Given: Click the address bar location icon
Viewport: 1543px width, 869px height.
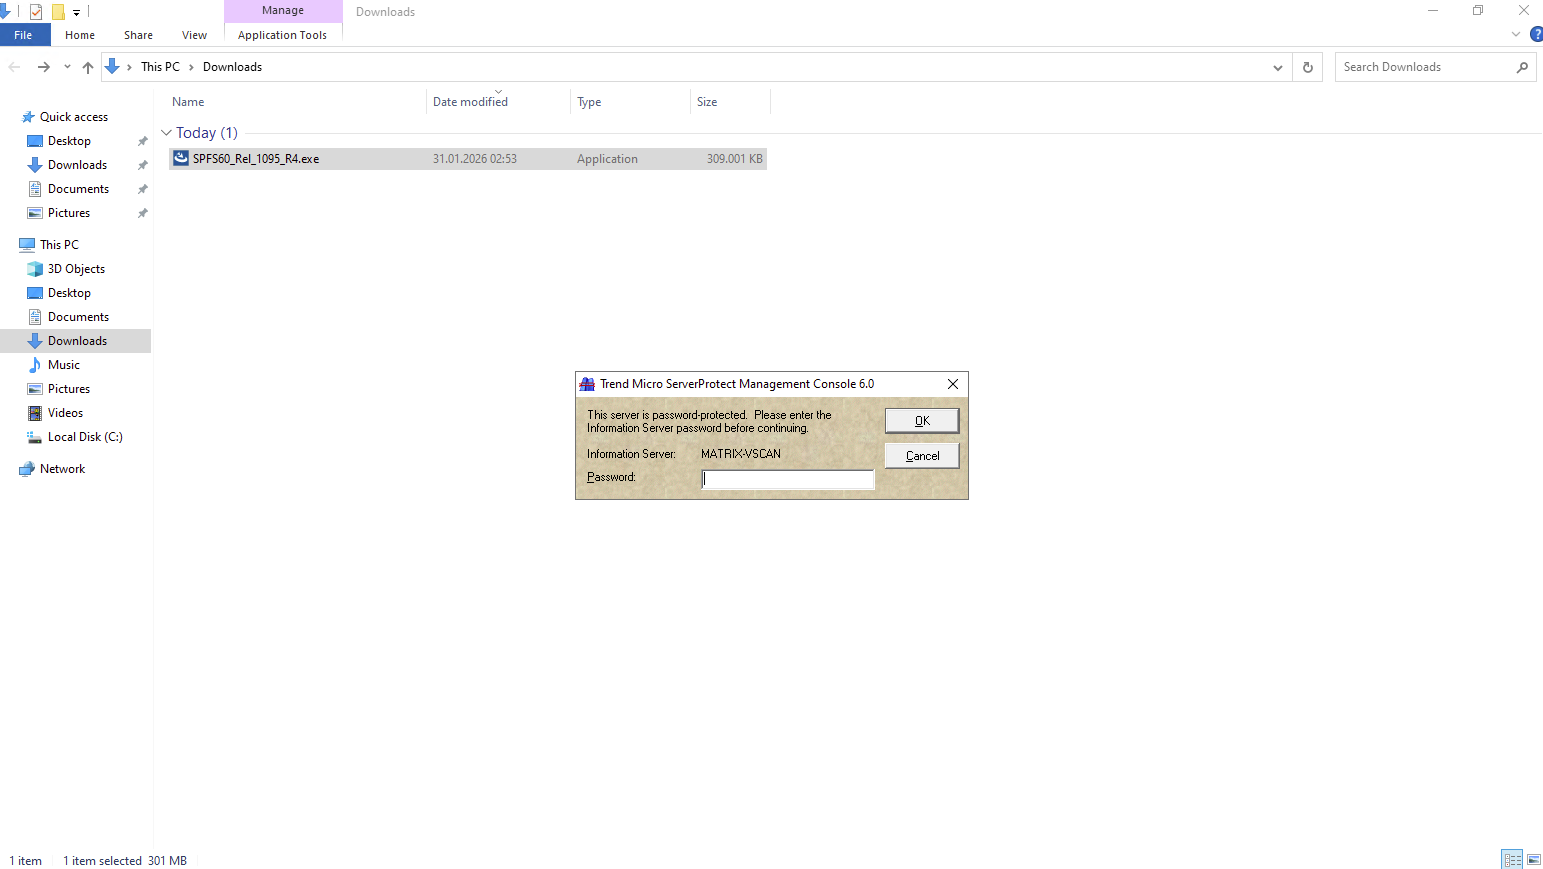Looking at the screenshot, I should click(112, 66).
